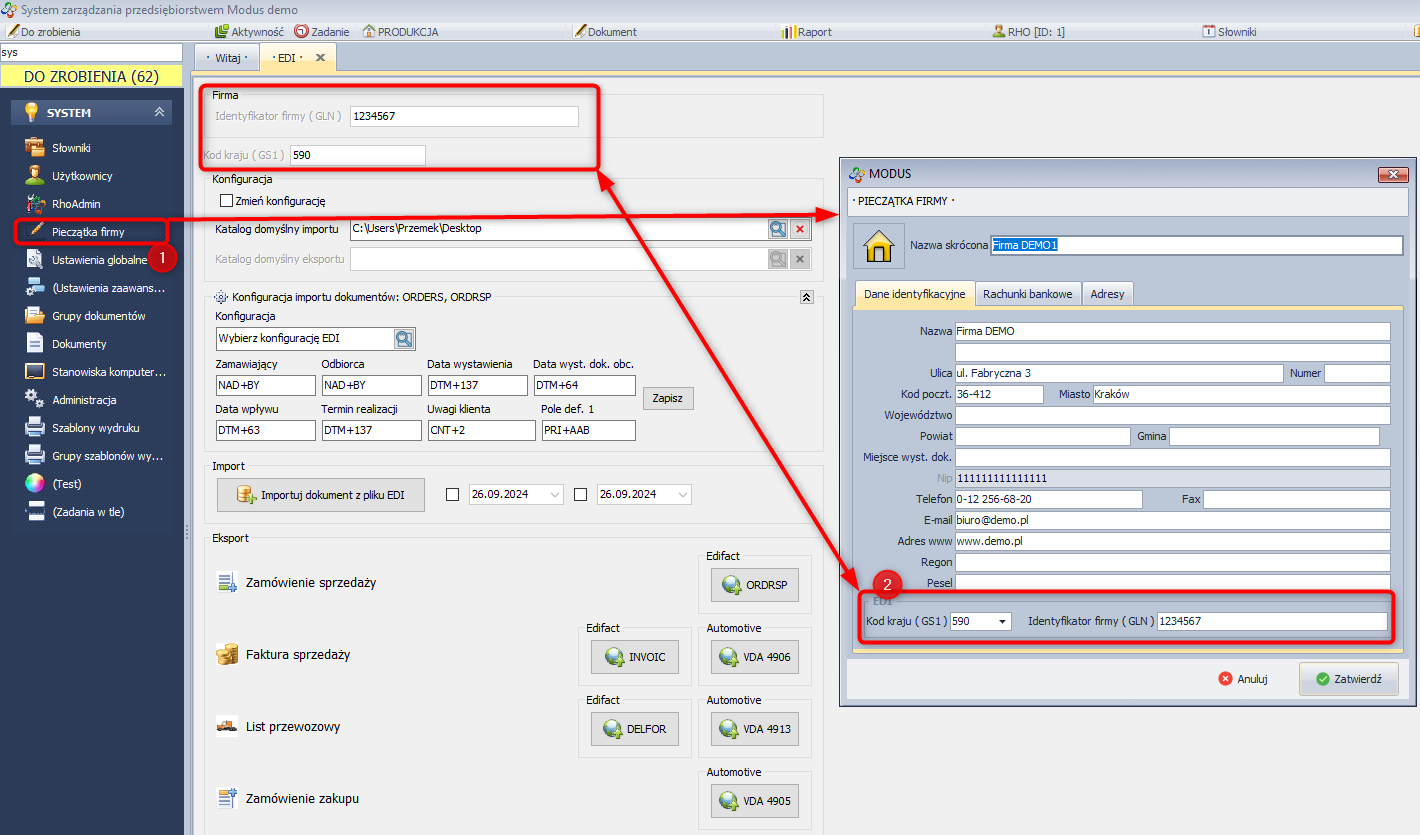1420x835 pixels.
Task: Collapse the SYSTEM sidebar section
Action: click(x=159, y=113)
